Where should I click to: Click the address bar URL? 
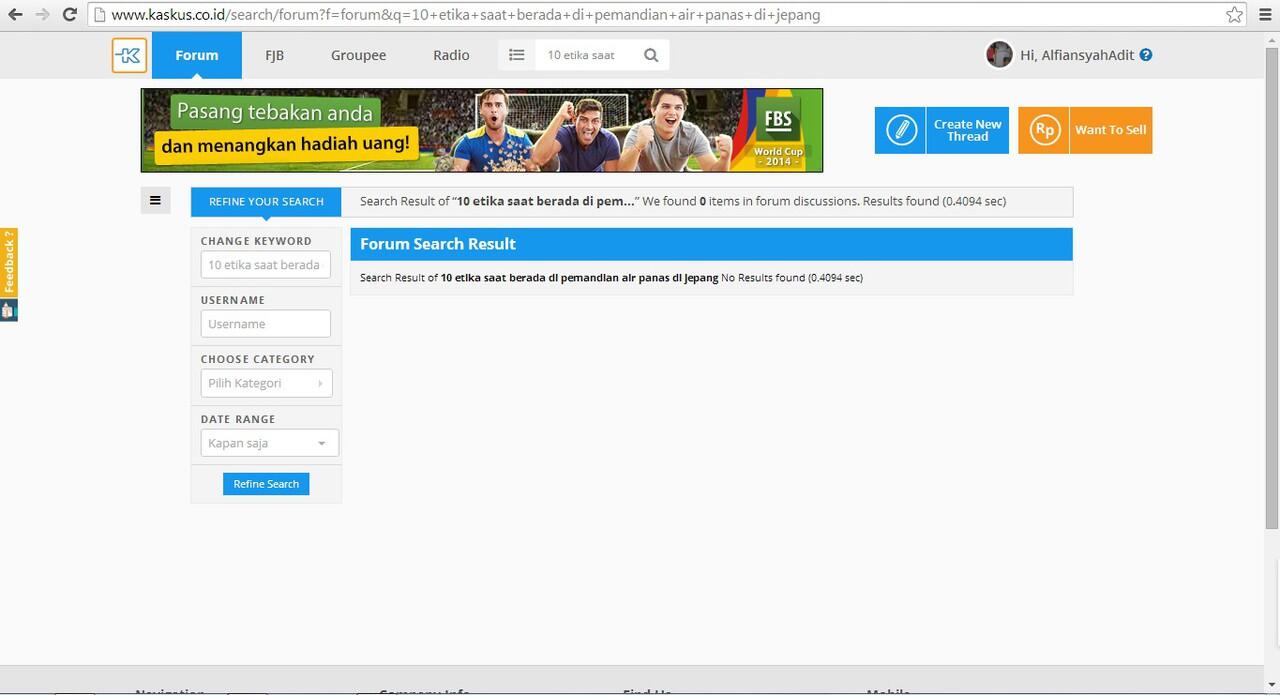pyautogui.click(x=466, y=15)
